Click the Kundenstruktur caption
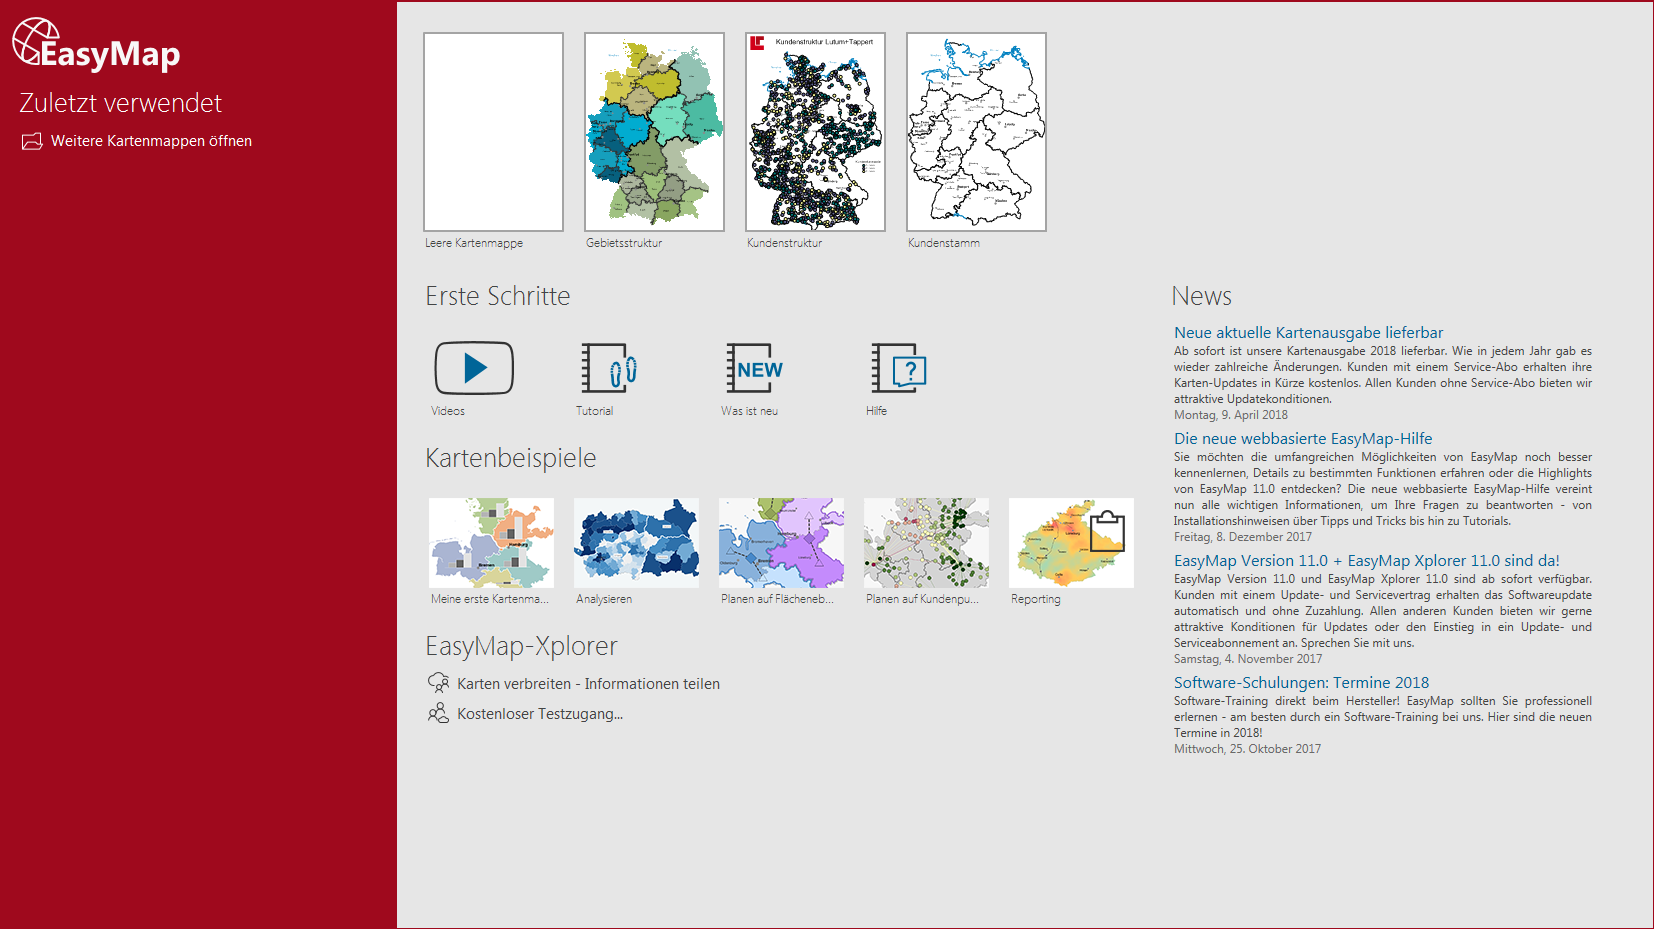The image size is (1654, 929). (784, 243)
